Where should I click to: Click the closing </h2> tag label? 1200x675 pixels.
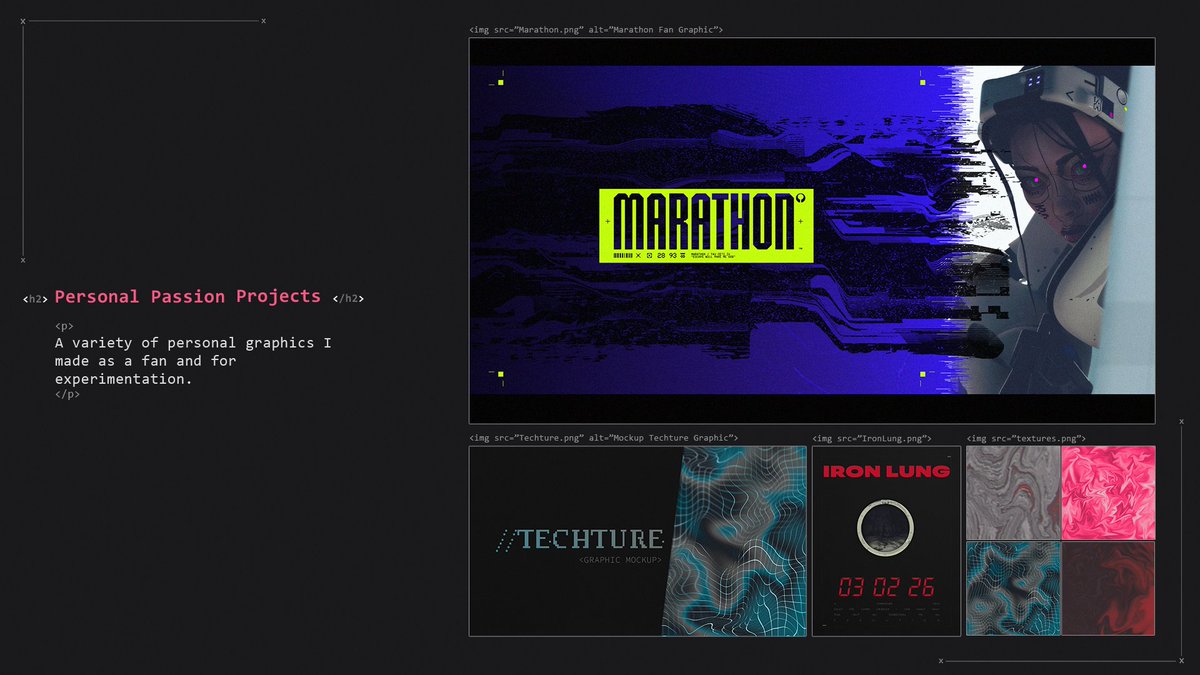click(348, 298)
